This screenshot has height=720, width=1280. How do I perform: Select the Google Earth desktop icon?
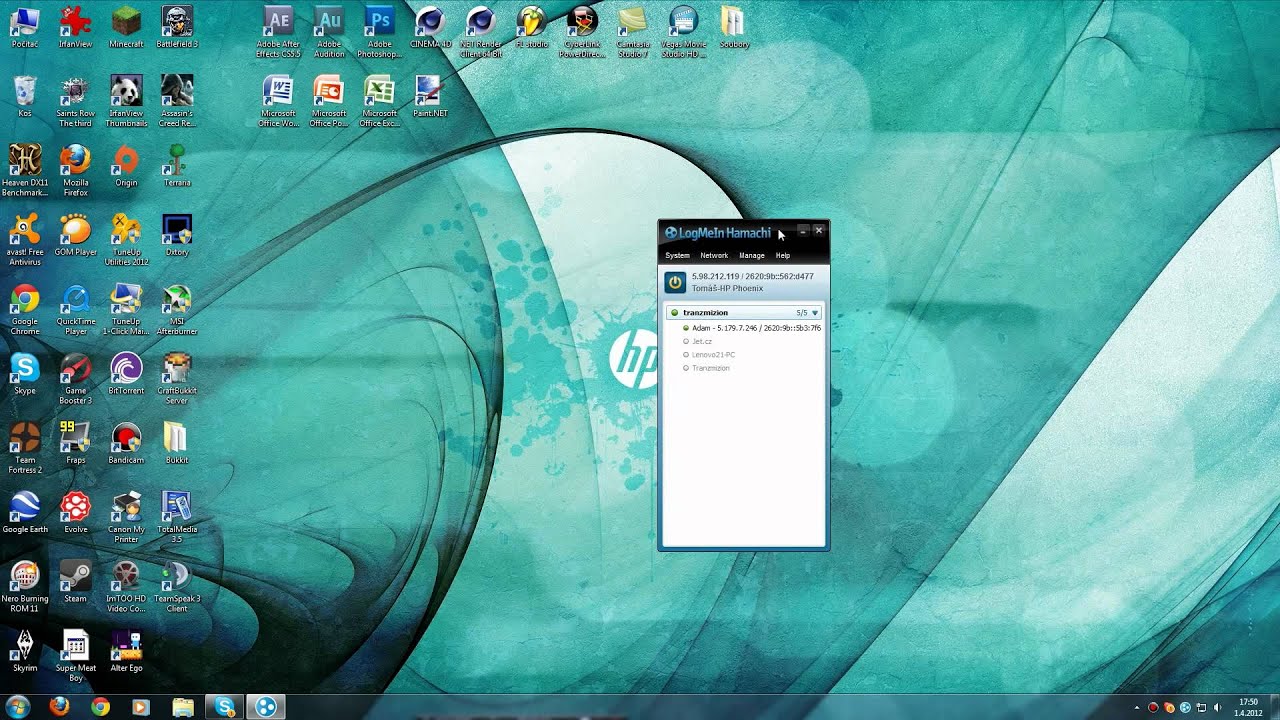click(25, 511)
